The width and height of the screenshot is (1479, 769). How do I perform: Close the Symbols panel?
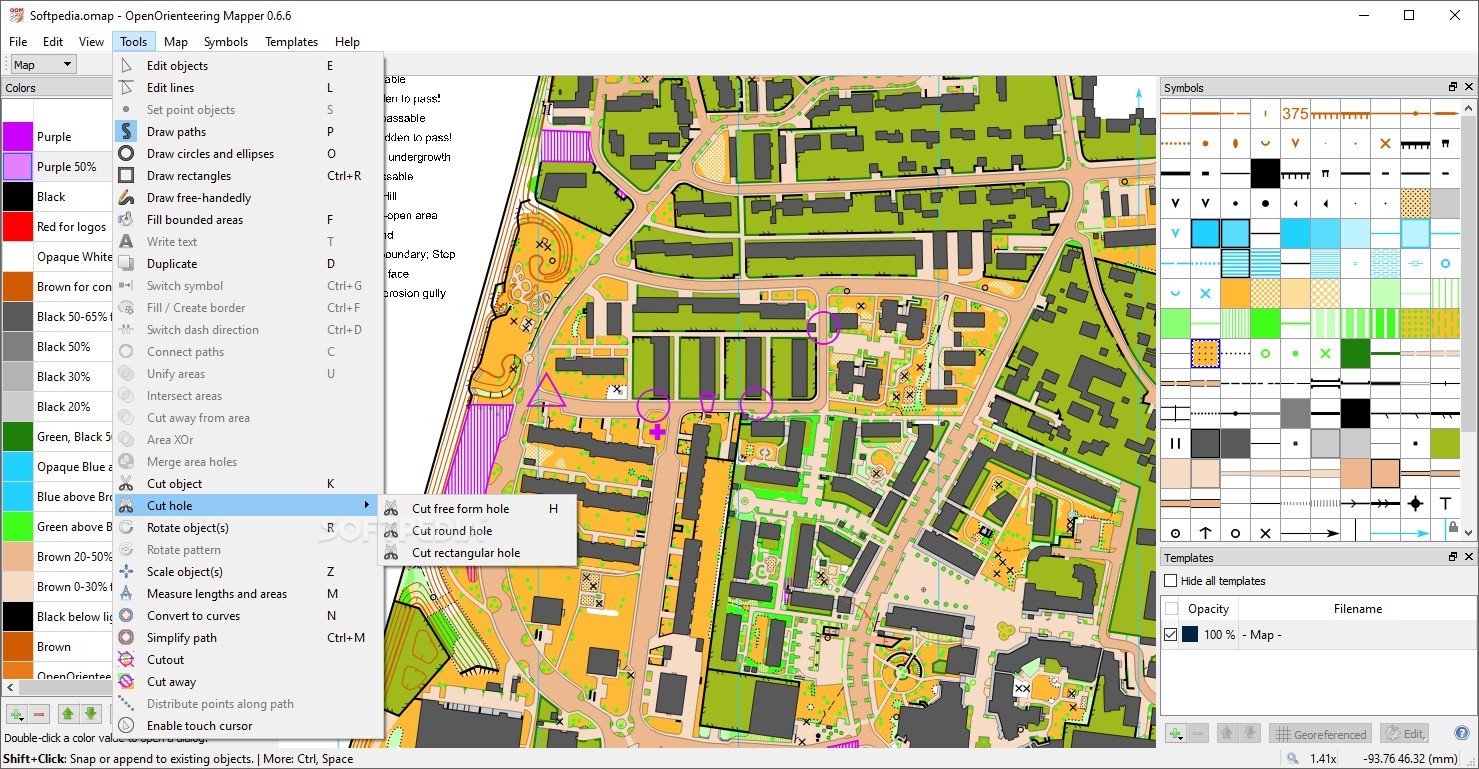click(1469, 87)
